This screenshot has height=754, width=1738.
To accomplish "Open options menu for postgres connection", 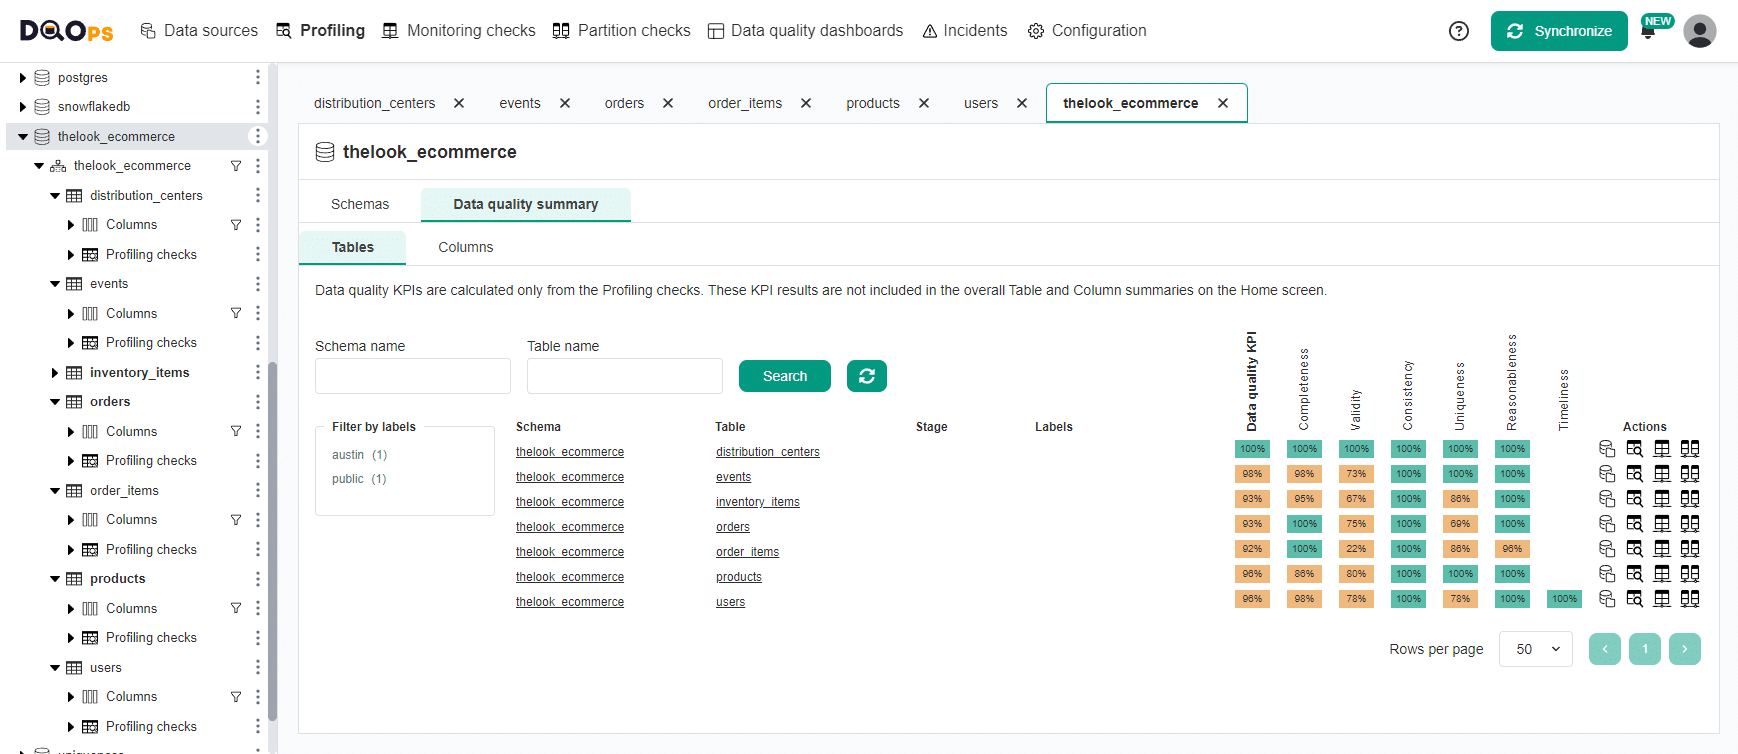I will (x=258, y=77).
